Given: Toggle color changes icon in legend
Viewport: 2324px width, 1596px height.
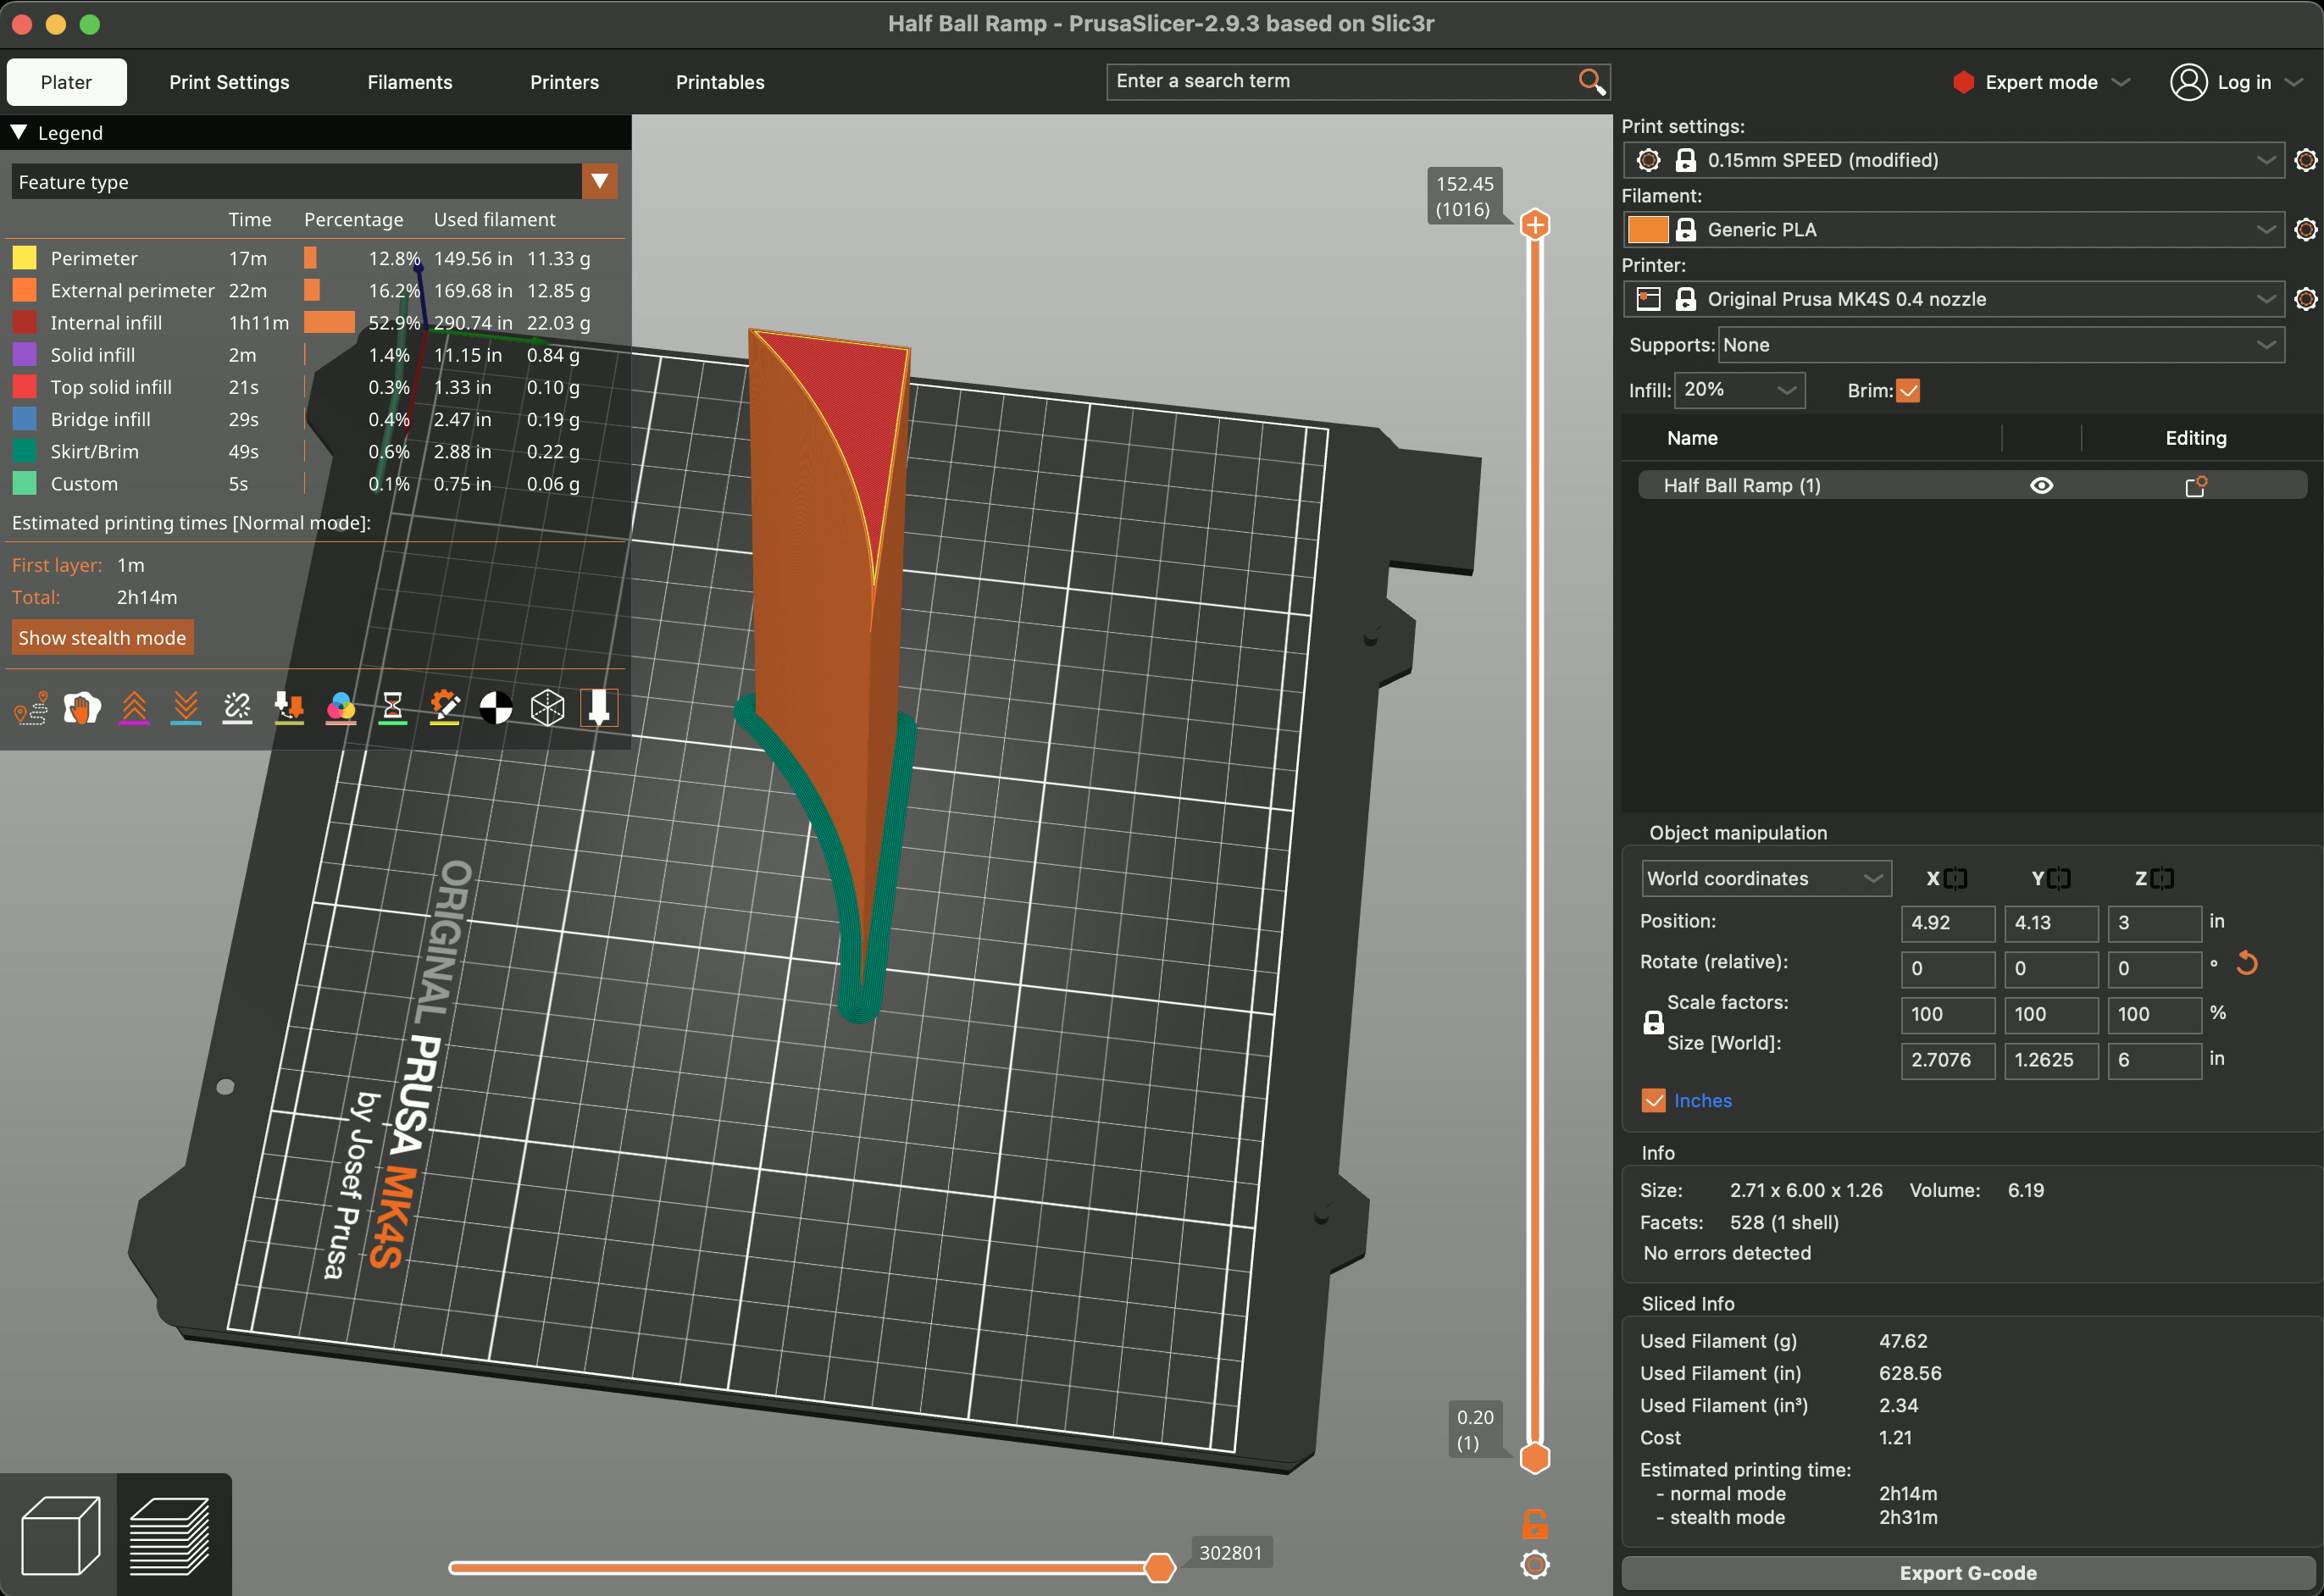Looking at the screenshot, I should [341, 708].
